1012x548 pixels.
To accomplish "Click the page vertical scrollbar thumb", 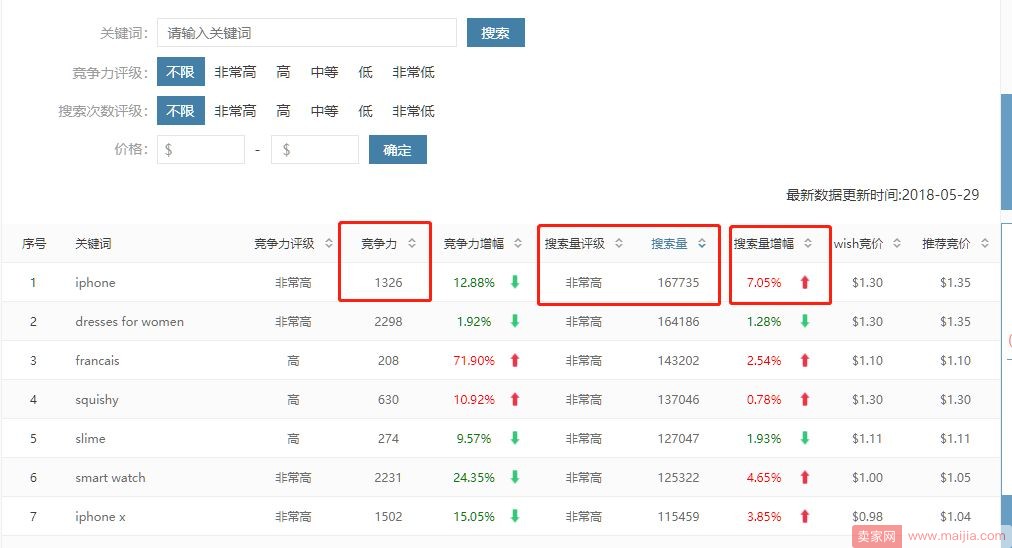I will click(1006, 152).
